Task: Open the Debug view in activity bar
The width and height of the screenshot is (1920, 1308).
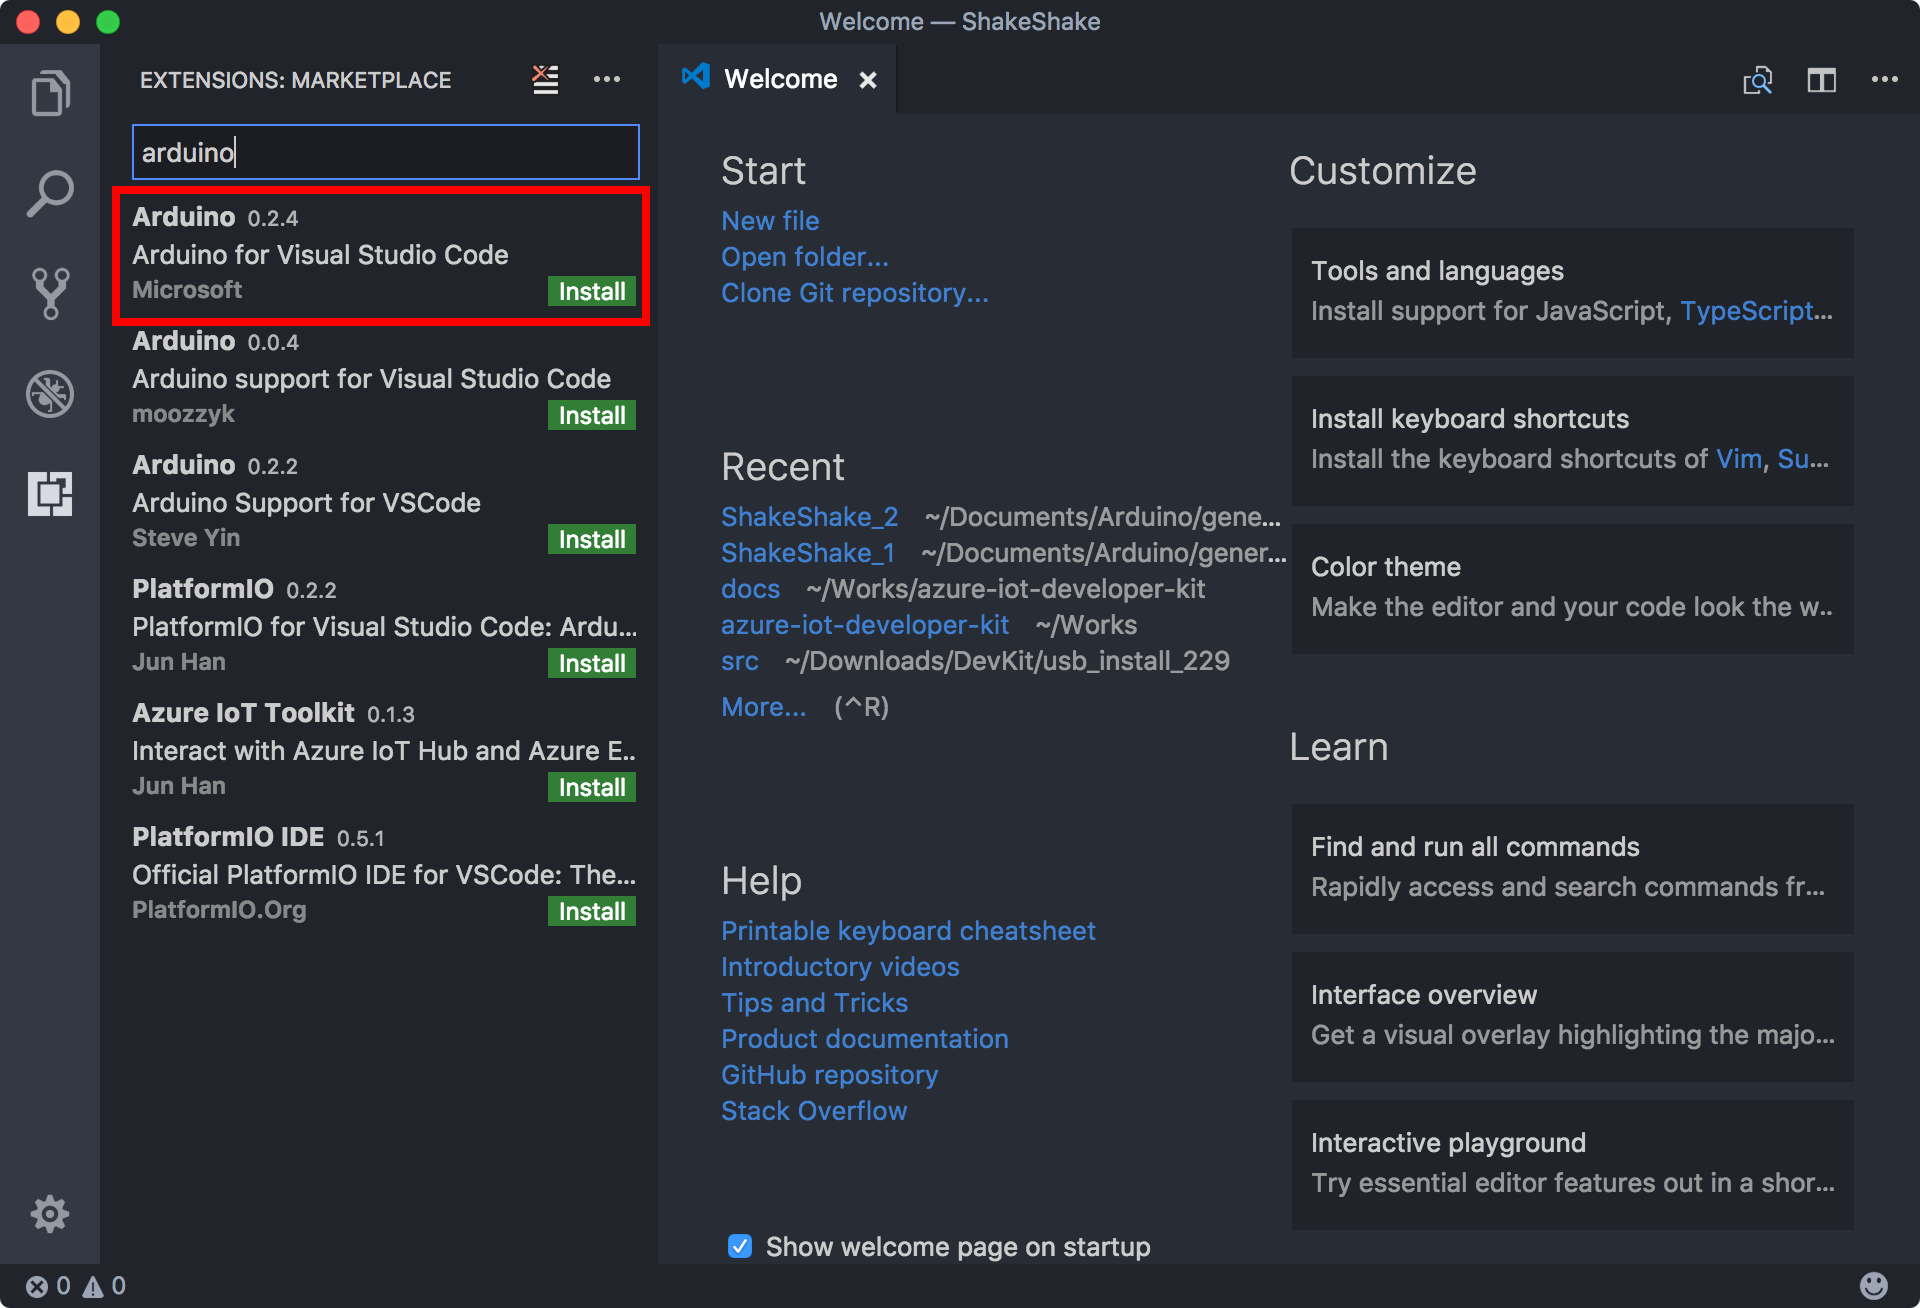Action: [50, 393]
